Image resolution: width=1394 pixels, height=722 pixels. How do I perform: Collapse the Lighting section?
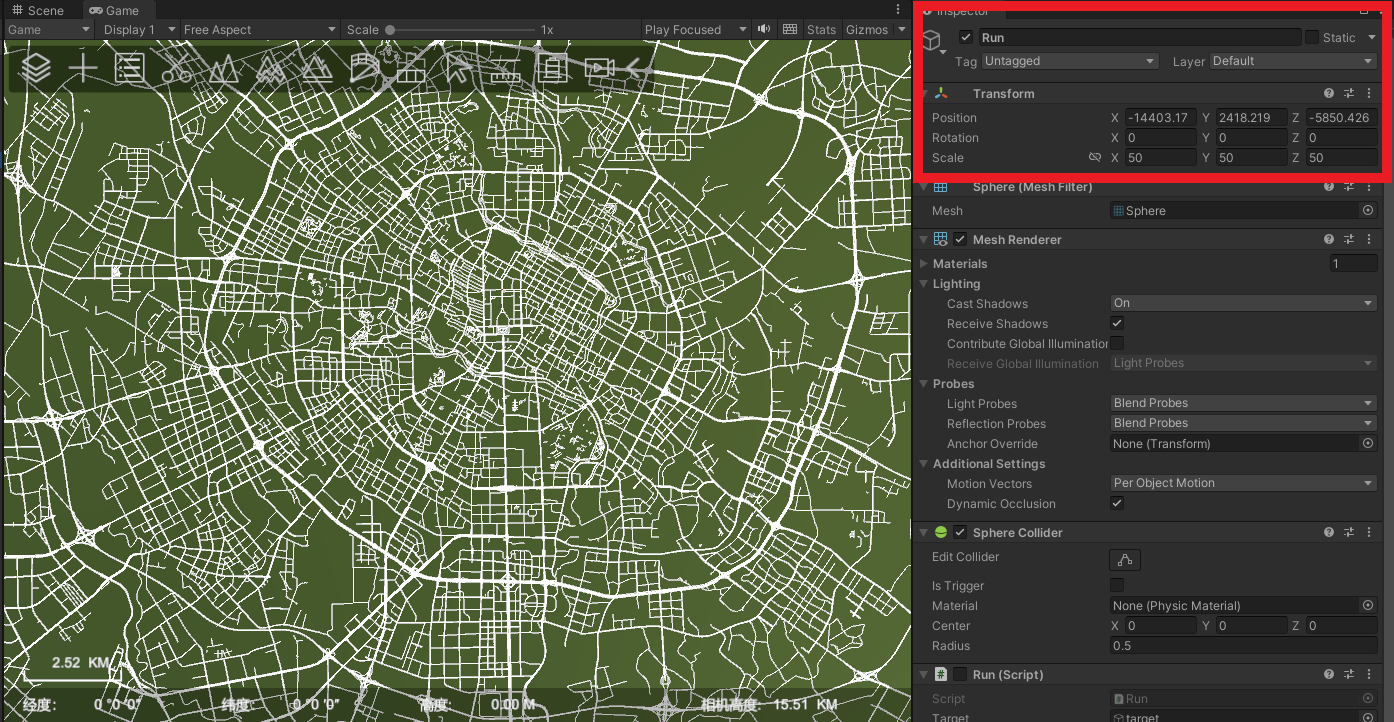(x=923, y=284)
